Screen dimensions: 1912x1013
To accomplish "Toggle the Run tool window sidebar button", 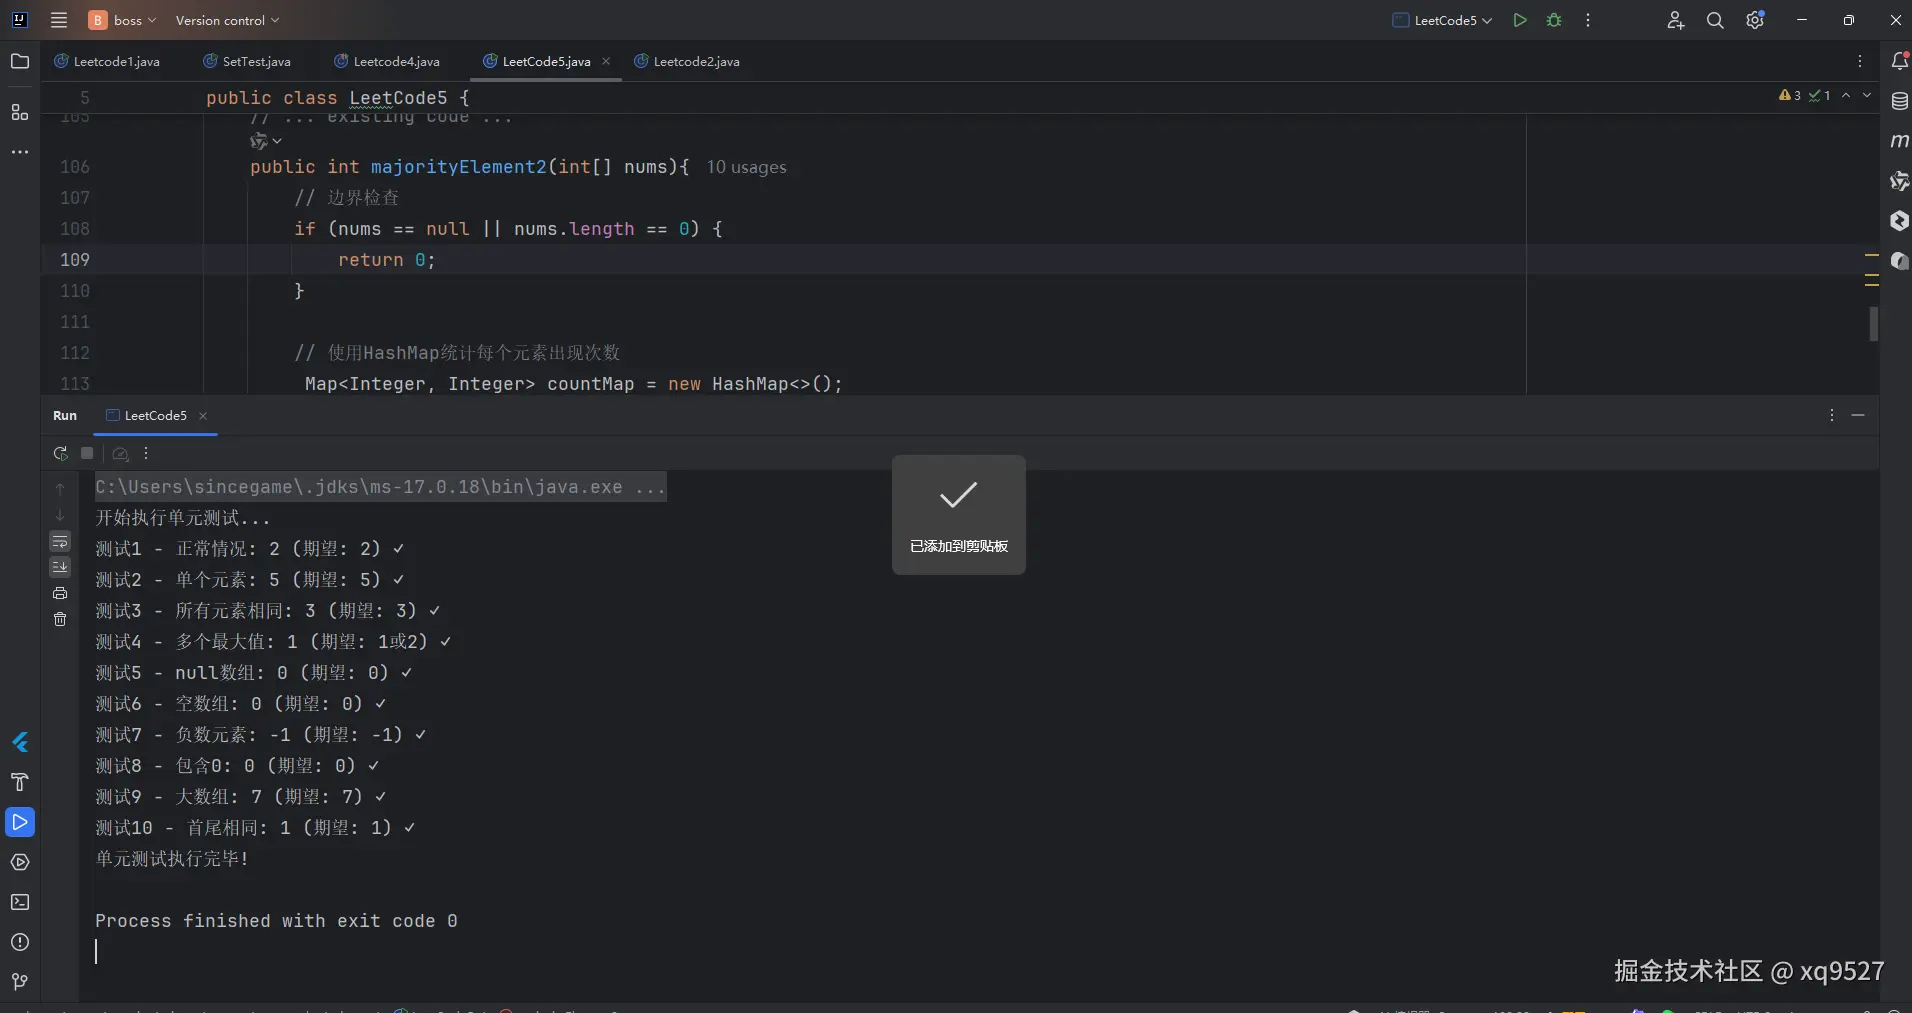I will coord(20,822).
